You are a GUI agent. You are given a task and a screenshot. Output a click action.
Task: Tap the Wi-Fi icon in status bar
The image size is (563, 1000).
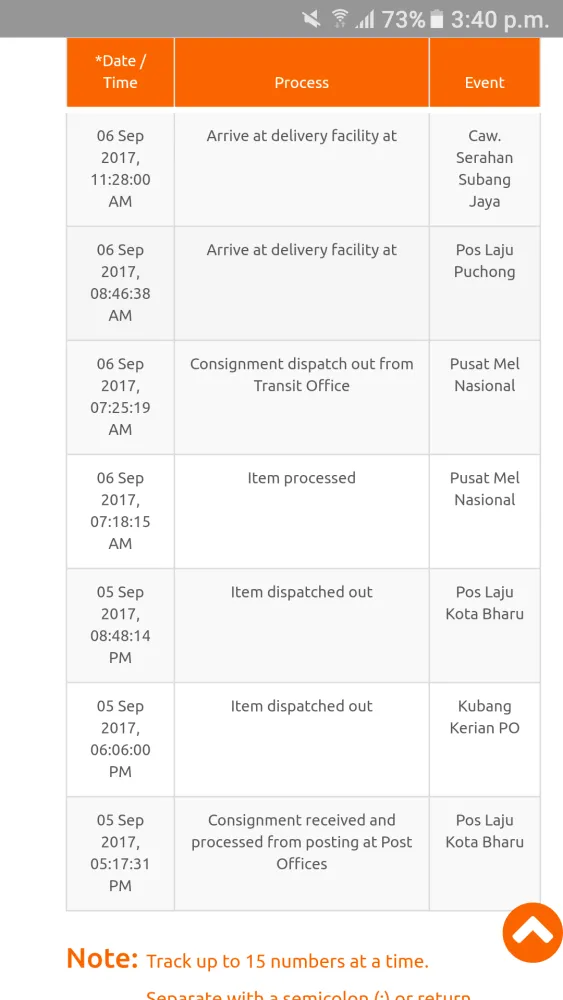tap(340, 19)
